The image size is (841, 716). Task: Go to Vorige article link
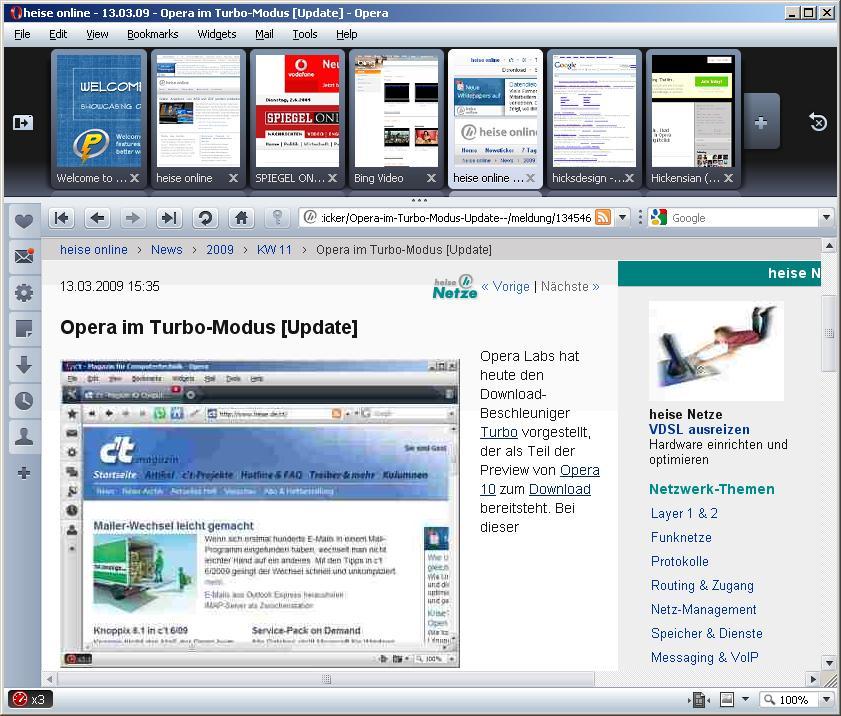(505, 286)
